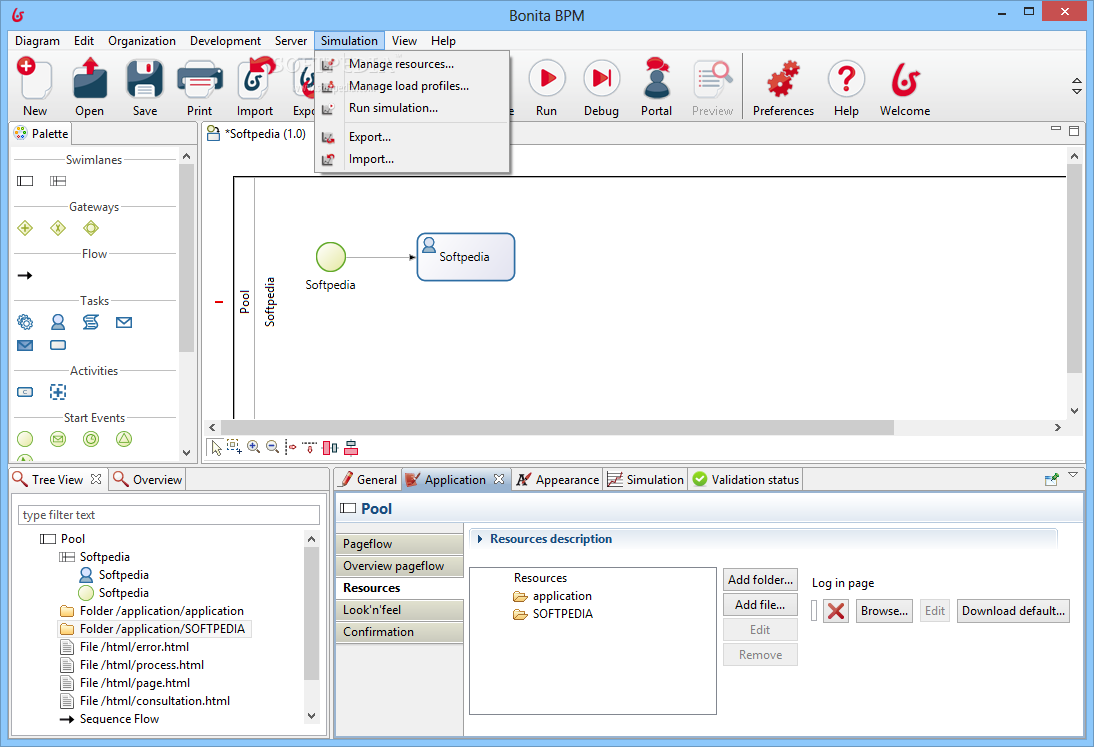Switch to the Validation status tab
This screenshot has width=1094, height=747.
point(746,480)
